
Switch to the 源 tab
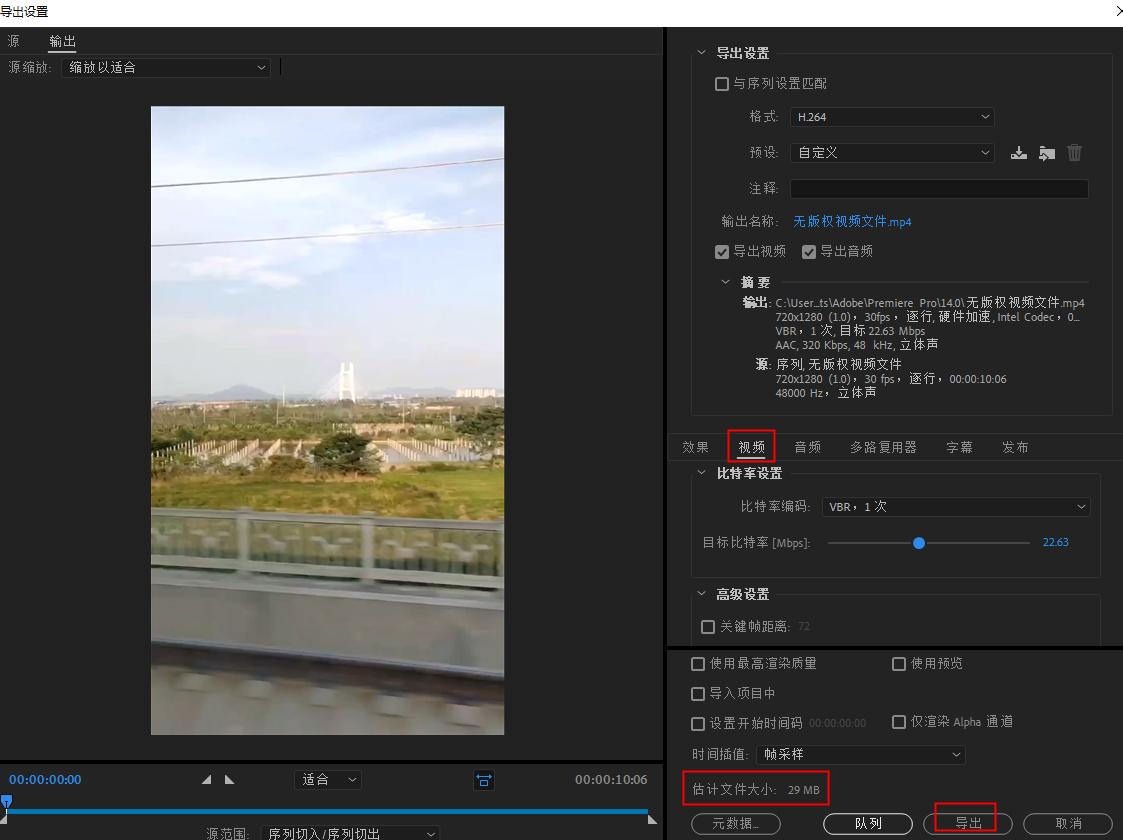pyautogui.click(x=13, y=41)
